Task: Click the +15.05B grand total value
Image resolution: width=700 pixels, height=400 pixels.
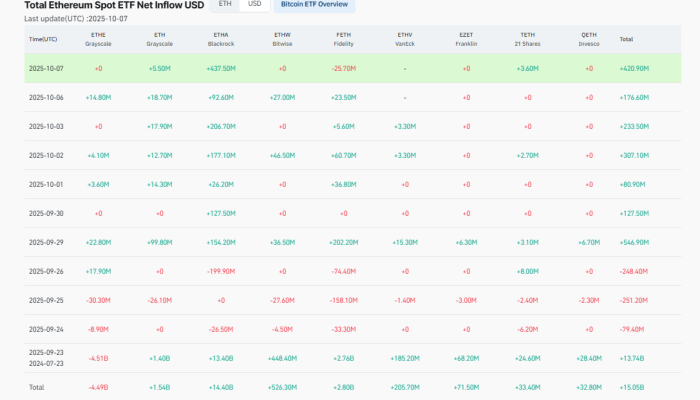Action: click(x=634, y=385)
